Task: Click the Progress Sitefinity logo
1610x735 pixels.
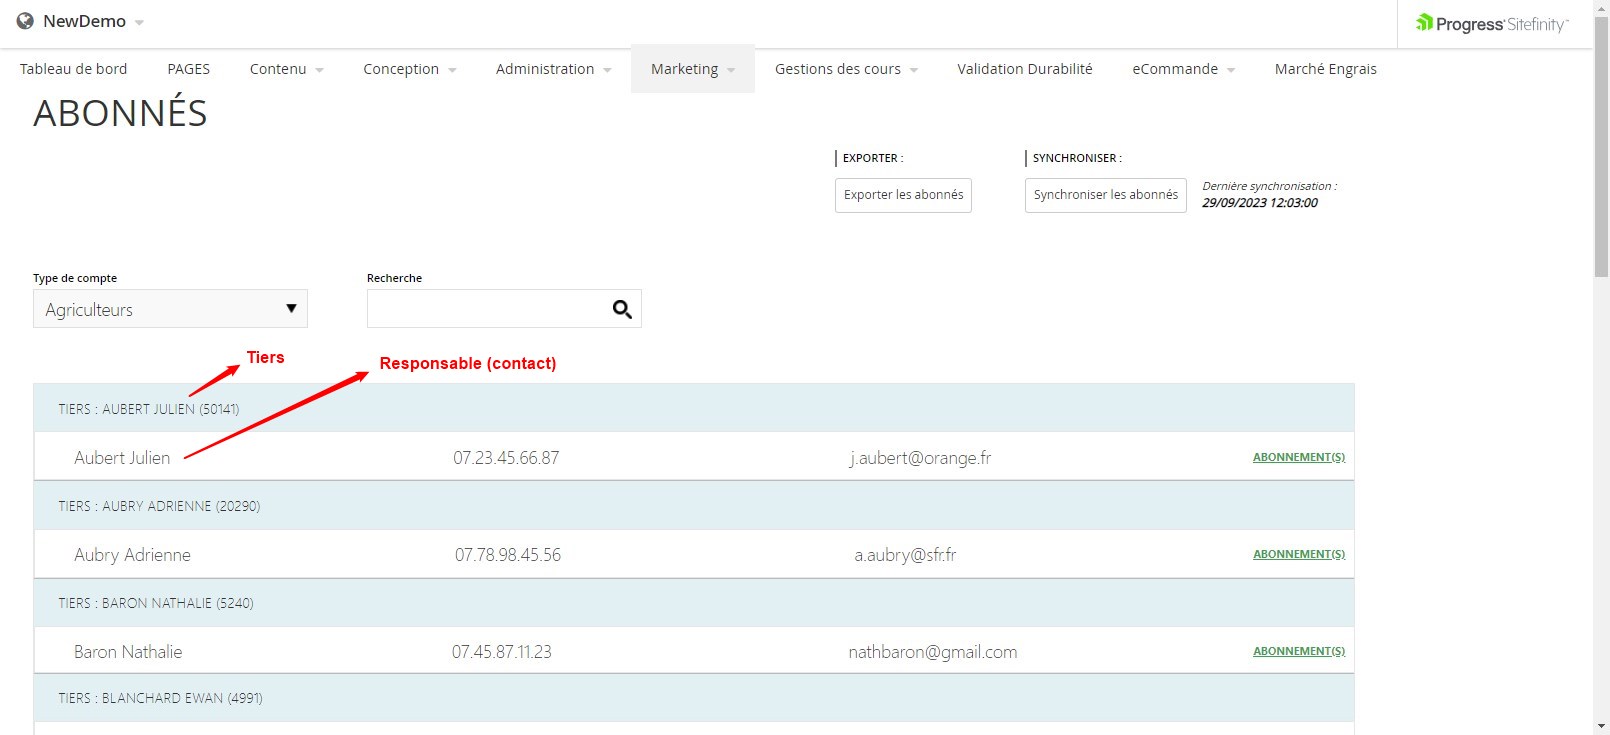Action: click(1491, 24)
